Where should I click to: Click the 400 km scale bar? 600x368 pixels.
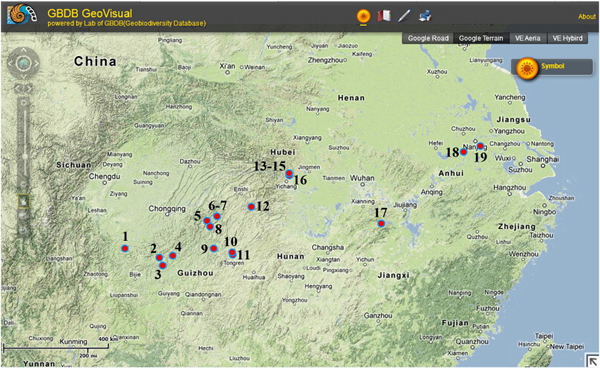coord(56,347)
